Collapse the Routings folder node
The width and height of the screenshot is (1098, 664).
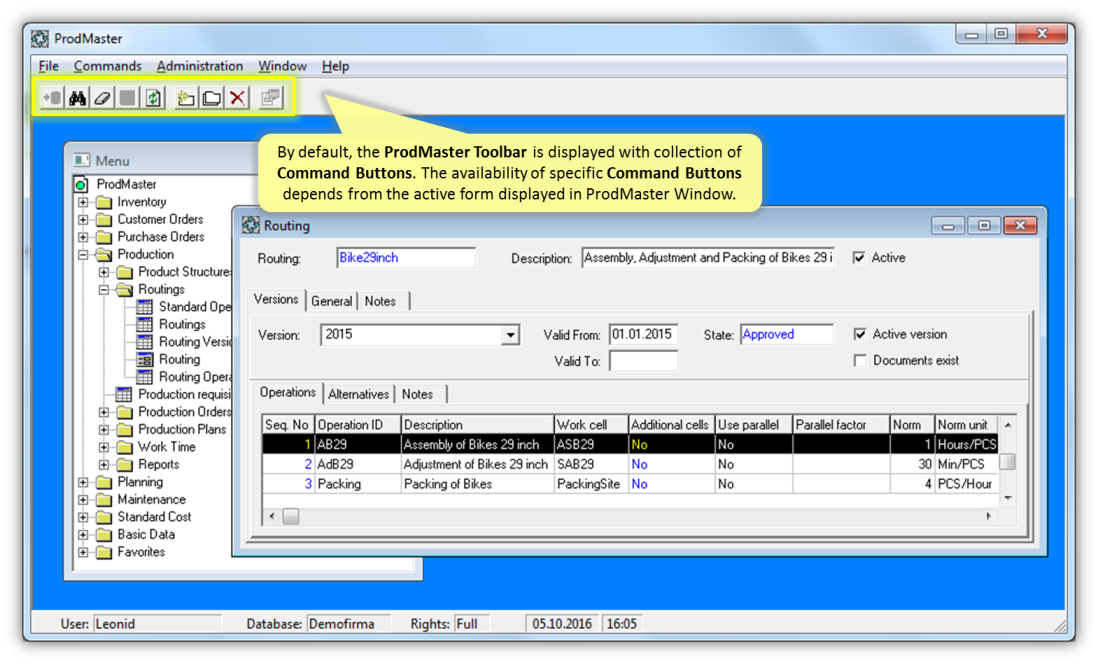click(104, 290)
